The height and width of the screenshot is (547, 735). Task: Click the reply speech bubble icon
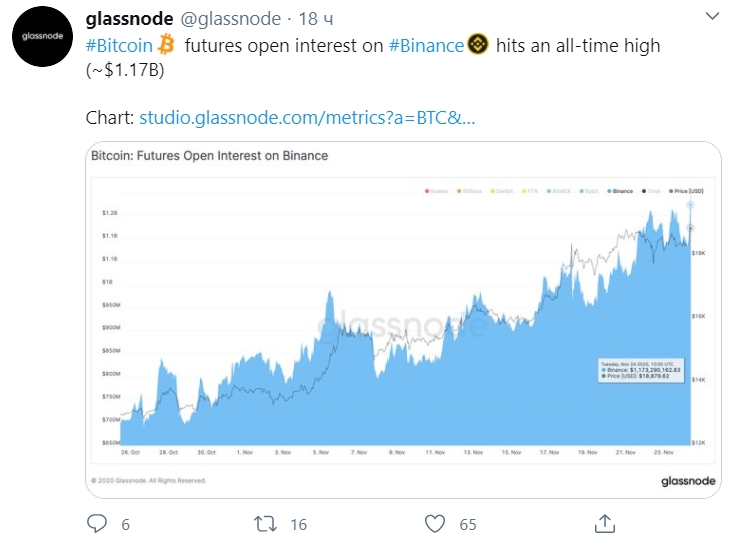[x=97, y=524]
